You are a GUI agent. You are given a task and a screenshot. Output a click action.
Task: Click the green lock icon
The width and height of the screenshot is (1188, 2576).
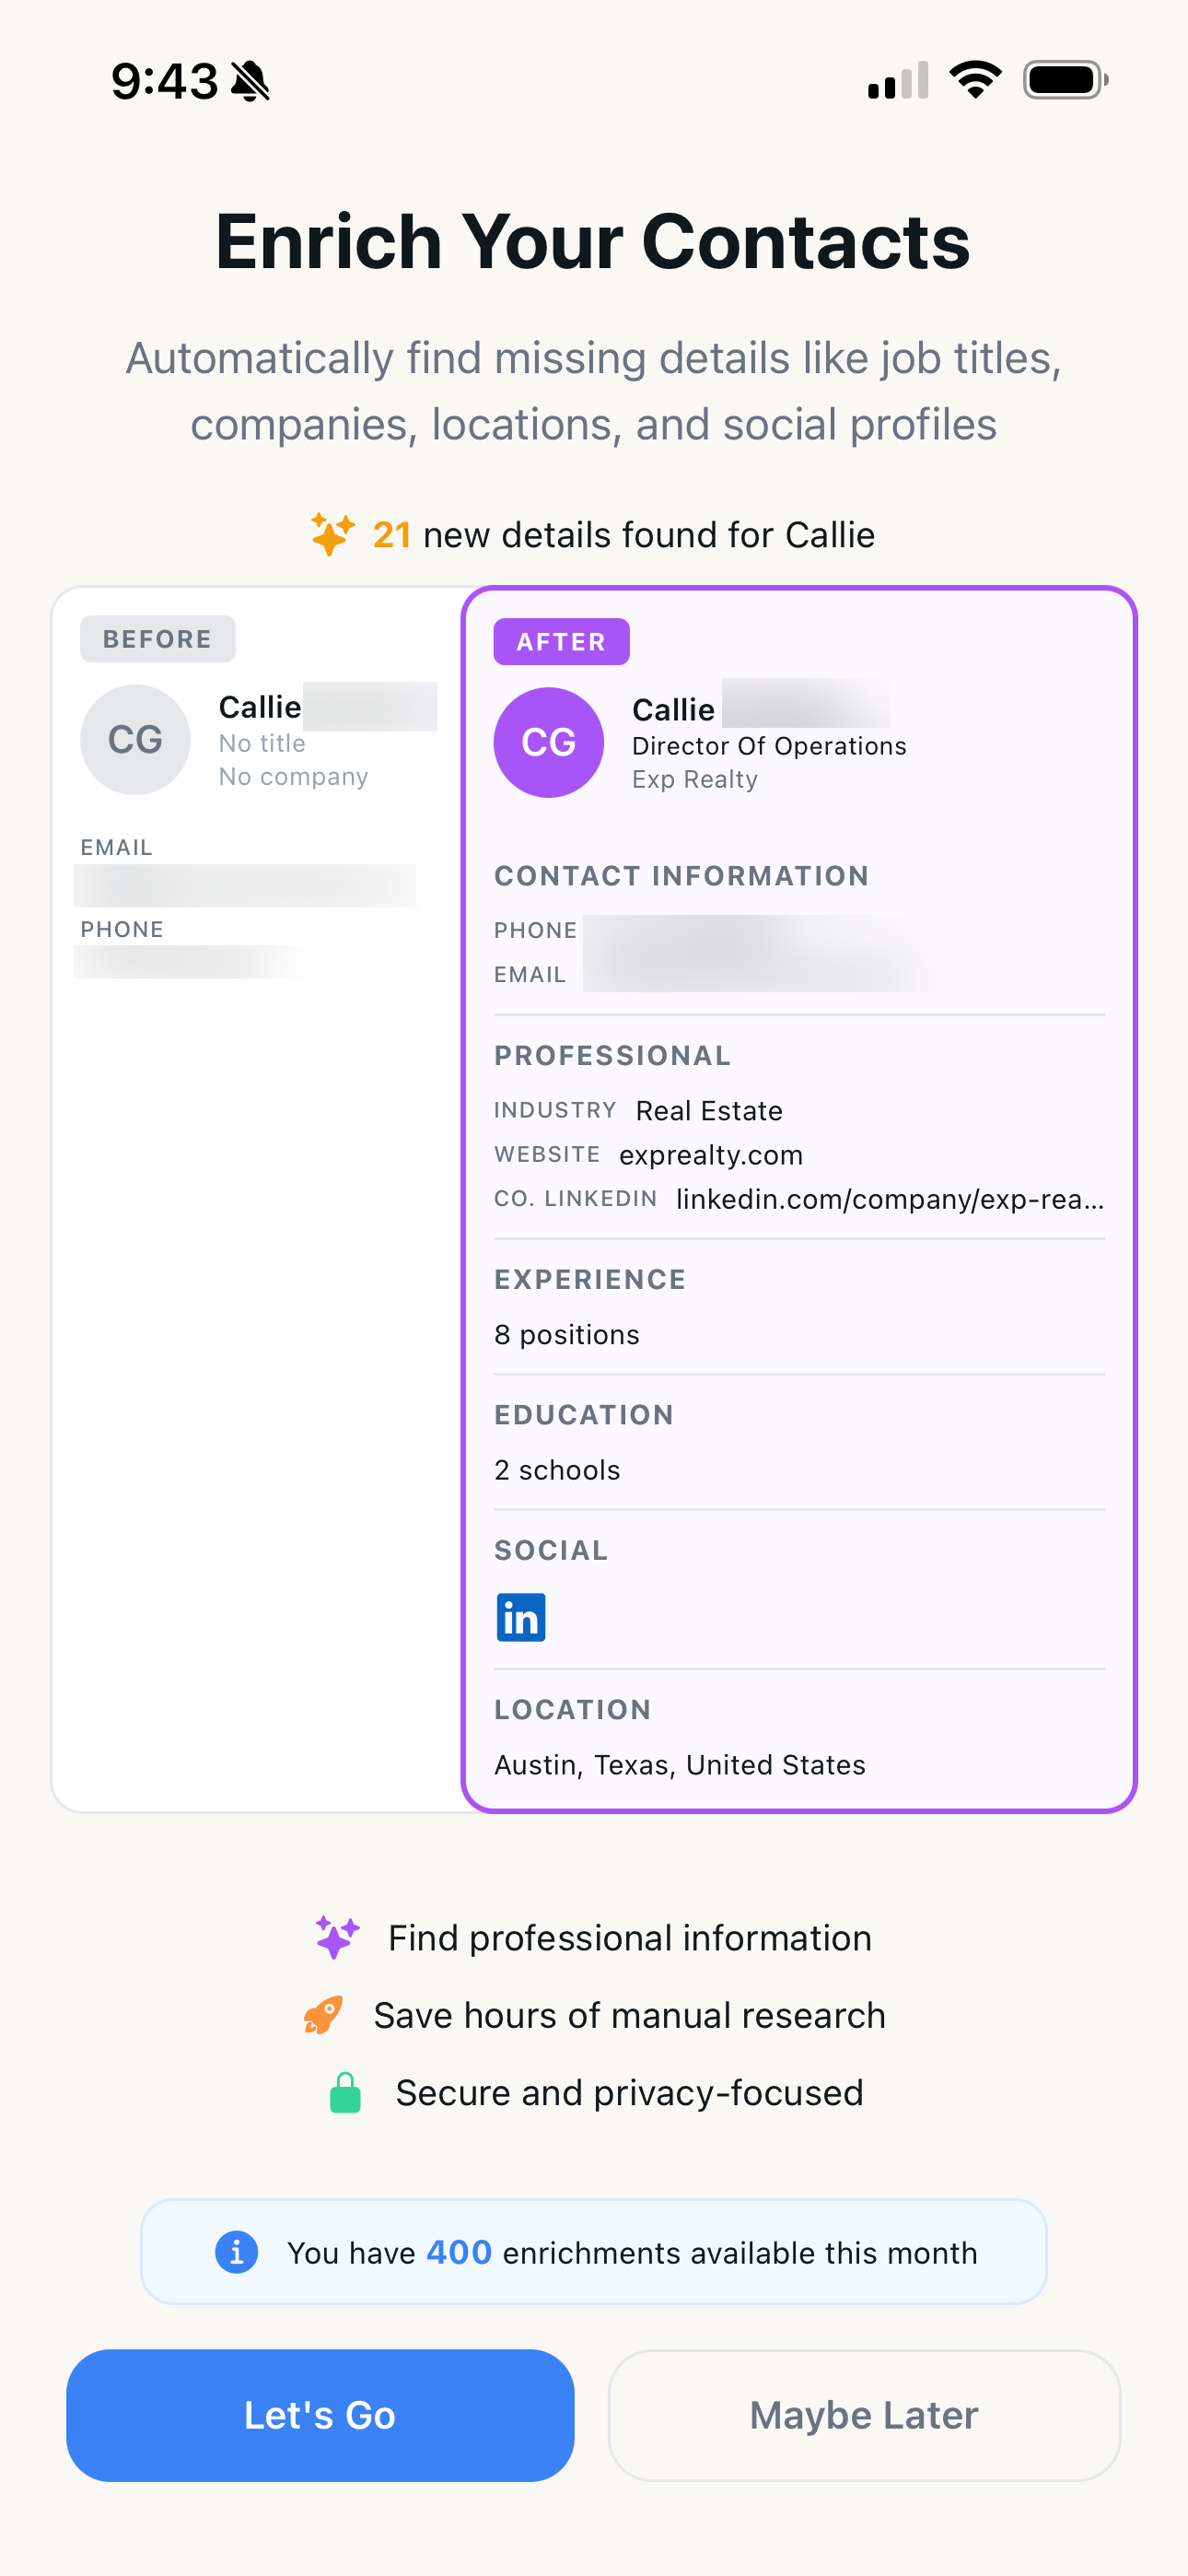tap(345, 2092)
